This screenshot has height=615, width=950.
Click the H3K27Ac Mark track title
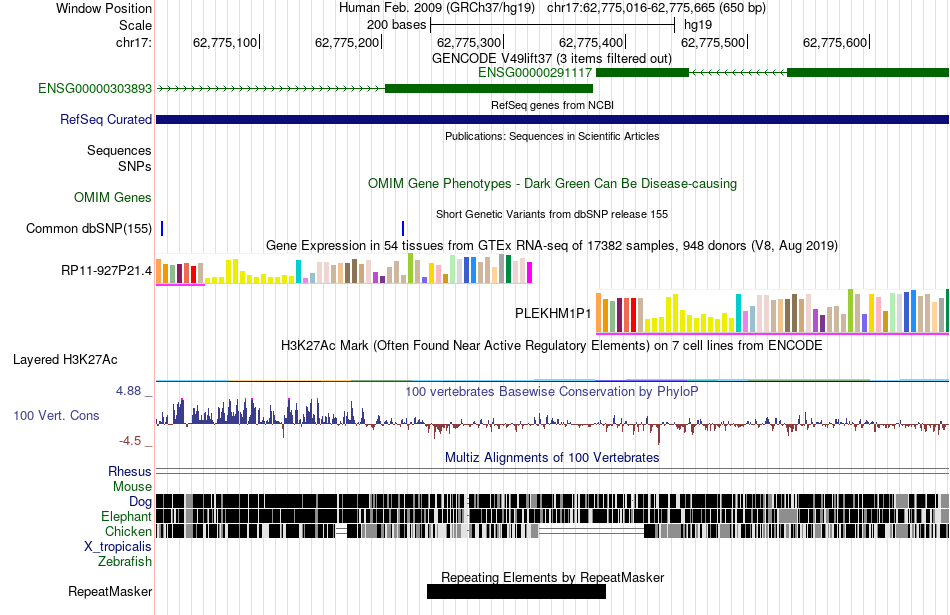pyautogui.click(x=552, y=345)
